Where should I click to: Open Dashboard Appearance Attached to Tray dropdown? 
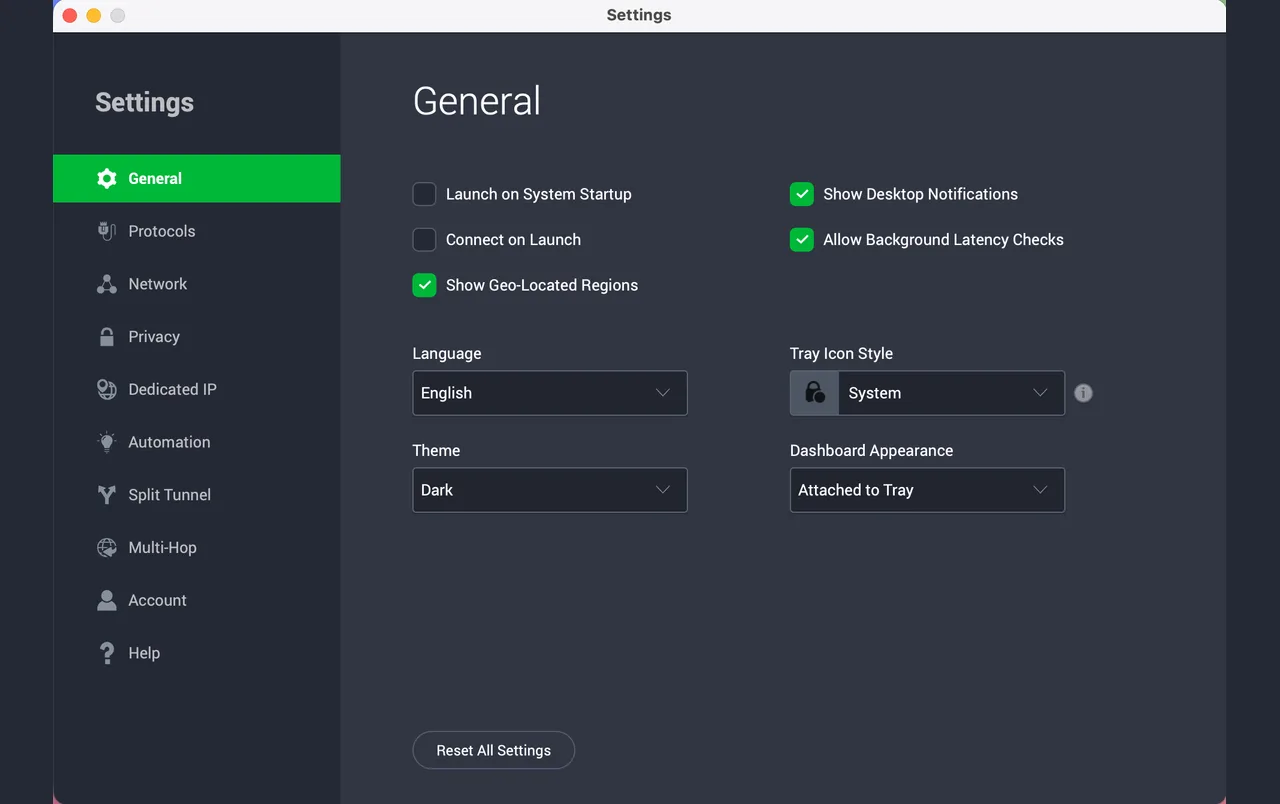click(x=927, y=490)
